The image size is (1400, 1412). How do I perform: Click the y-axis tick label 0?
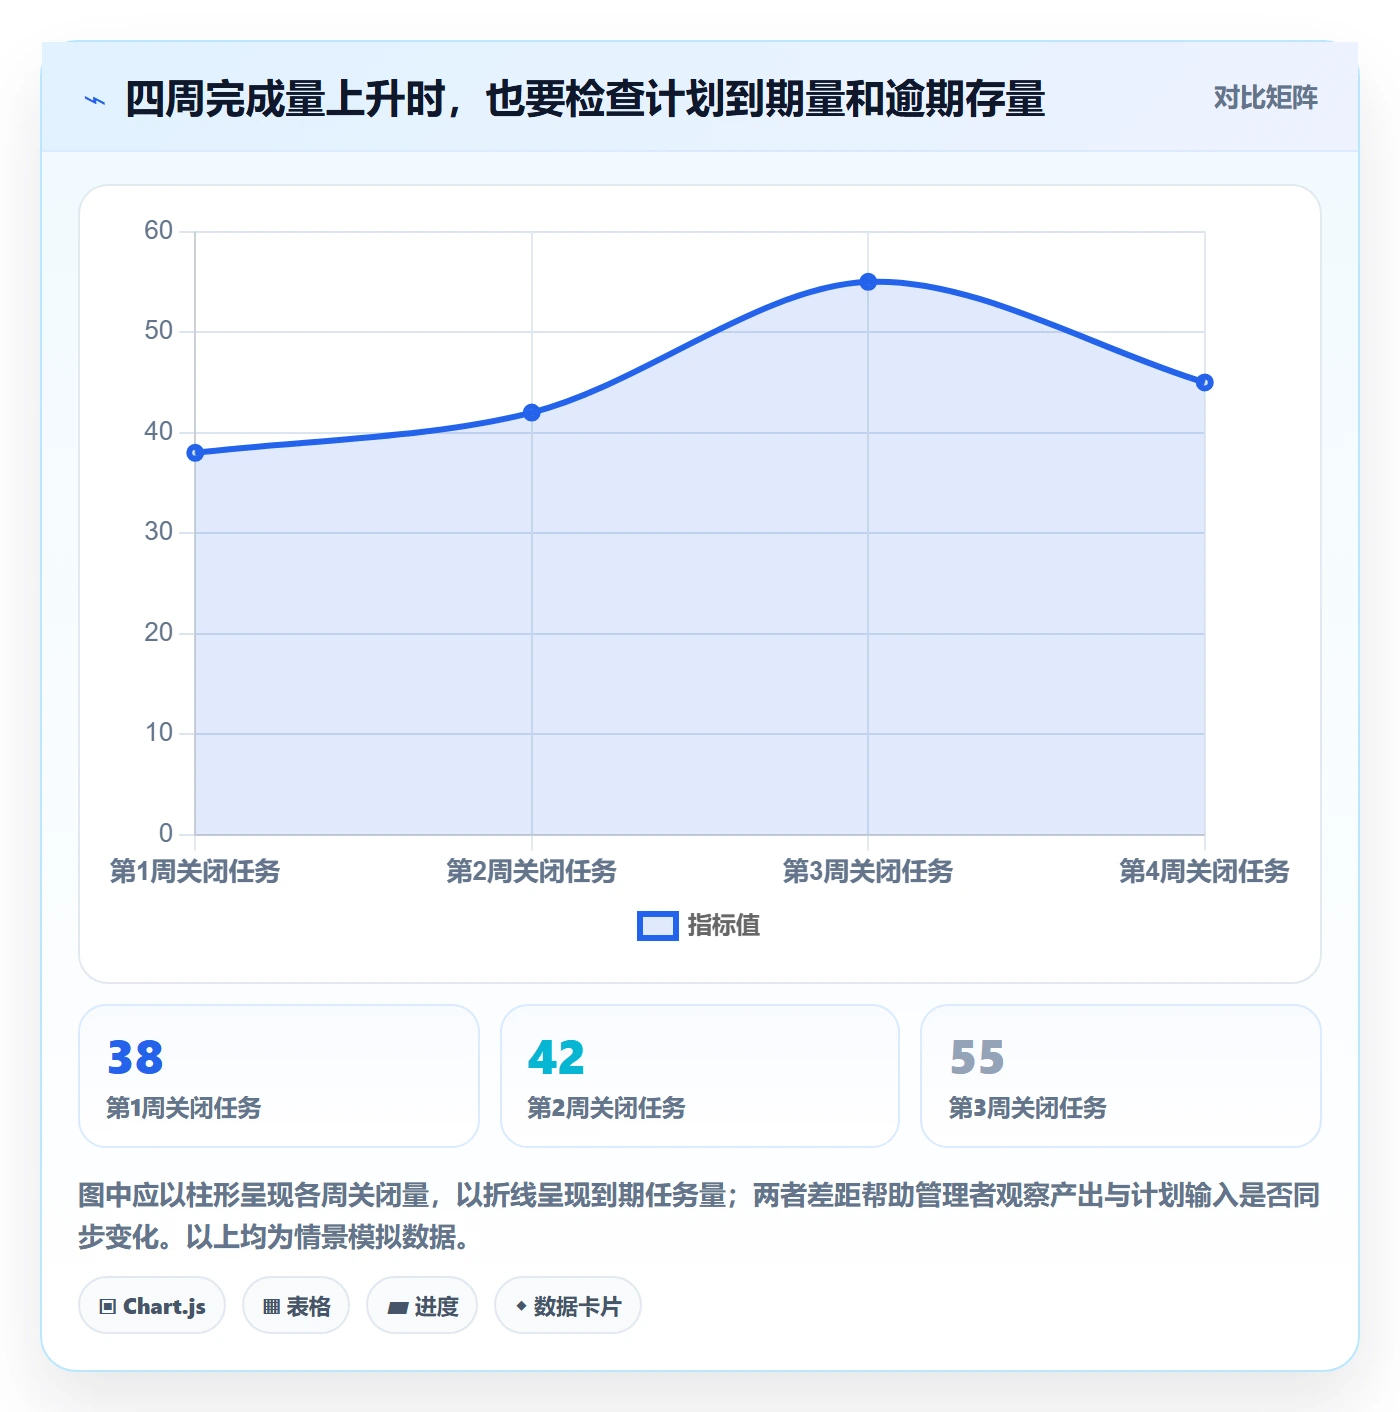pyautogui.click(x=166, y=834)
